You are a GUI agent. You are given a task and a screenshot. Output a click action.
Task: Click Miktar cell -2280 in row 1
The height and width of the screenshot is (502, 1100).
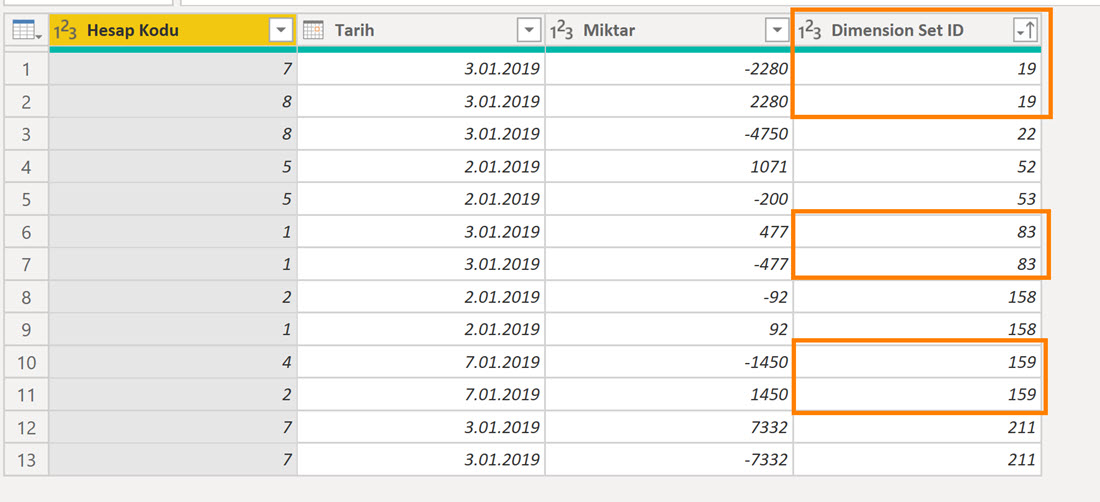[670, 69]
